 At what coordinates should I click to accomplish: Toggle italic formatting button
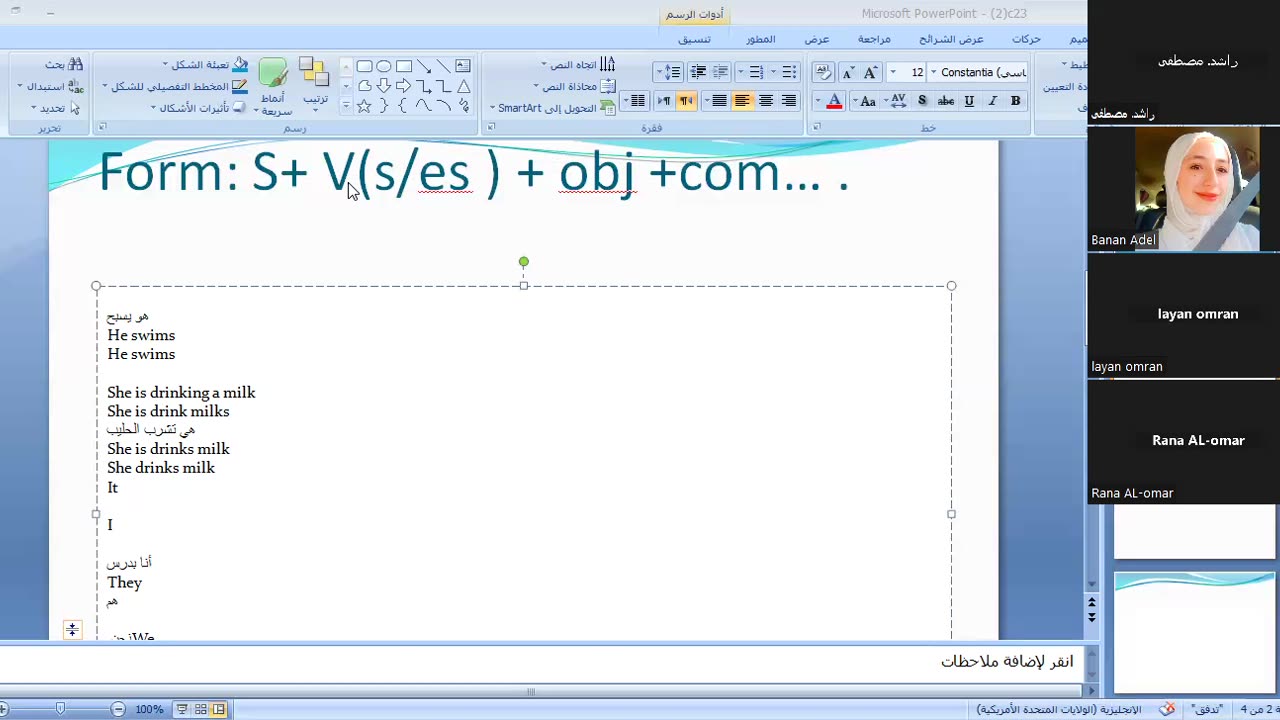pos(993,101)
